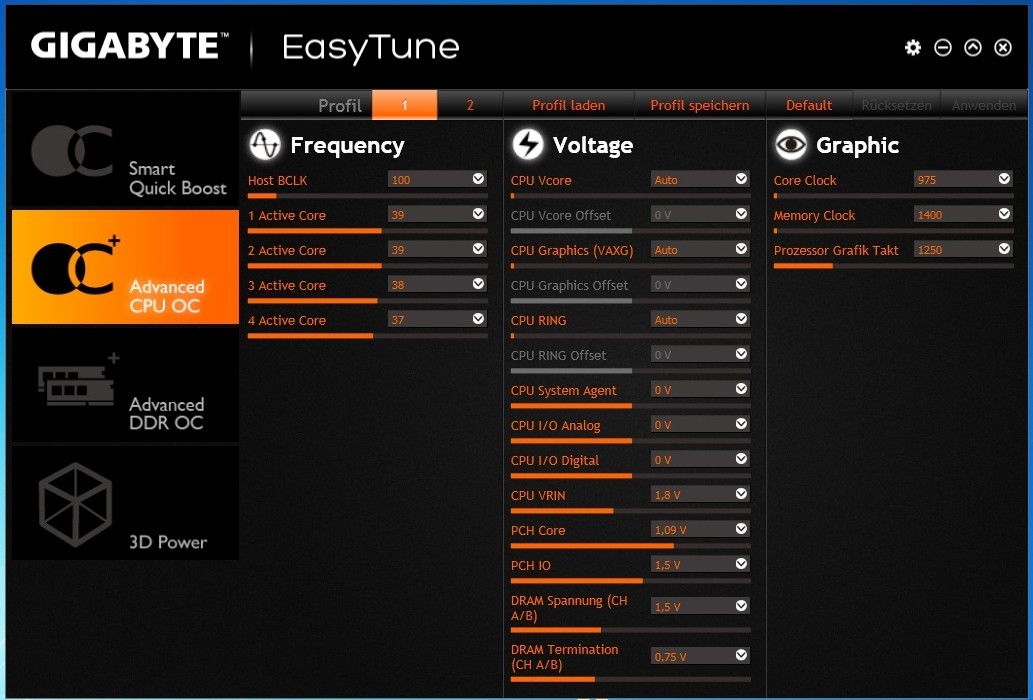The height and width of the screenshot is (700, 1033).
Task: Expand the 4 Active Core dropdown
Action: (478, 318)
